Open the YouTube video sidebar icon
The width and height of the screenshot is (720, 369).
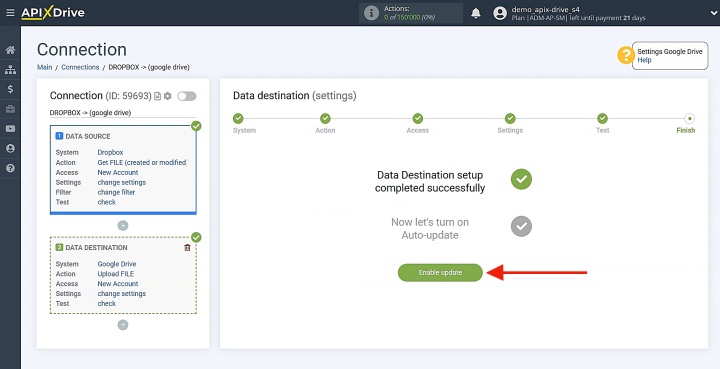click(x=10, y=129)
